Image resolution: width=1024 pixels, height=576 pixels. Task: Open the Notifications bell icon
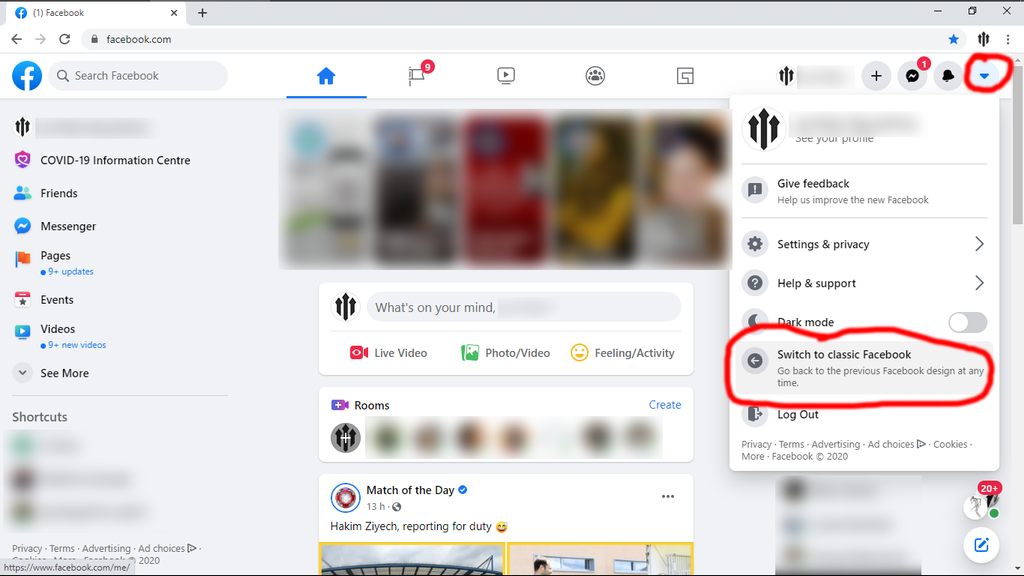point(948,76)
